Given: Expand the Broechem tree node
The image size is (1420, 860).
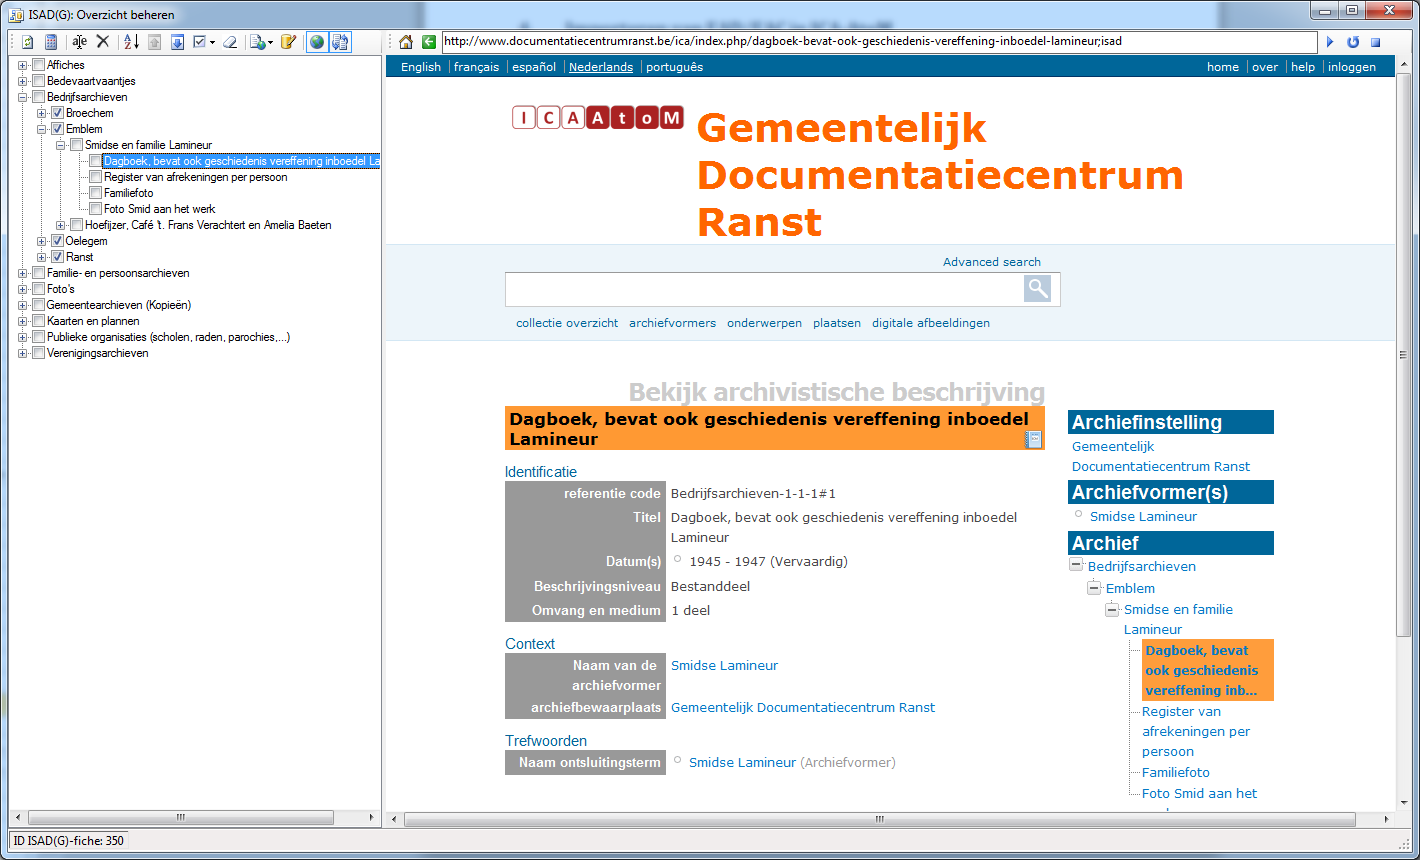Looking at the screenshot, I should 42,113.
